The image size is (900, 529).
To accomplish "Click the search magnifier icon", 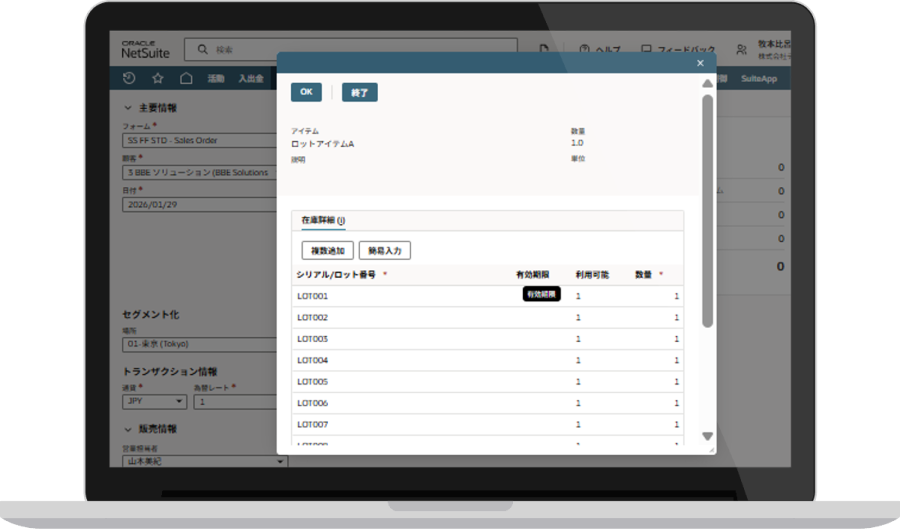I will point(203,49).
